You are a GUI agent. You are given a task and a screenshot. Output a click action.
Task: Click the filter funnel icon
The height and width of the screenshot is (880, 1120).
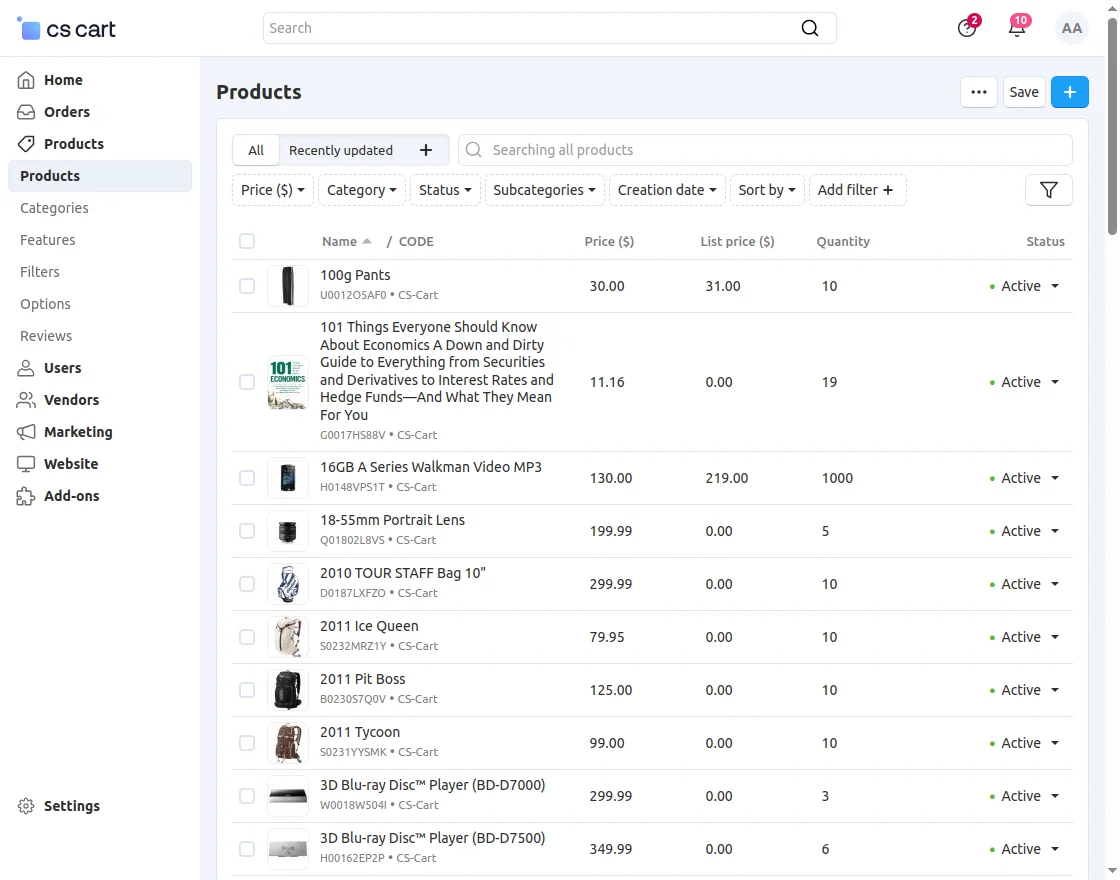[1048, 189]
